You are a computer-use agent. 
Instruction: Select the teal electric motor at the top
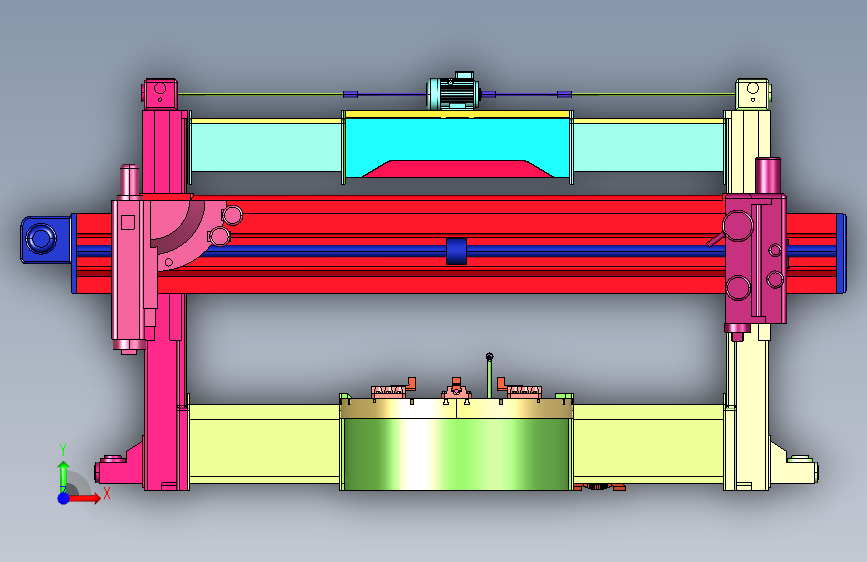453,92
